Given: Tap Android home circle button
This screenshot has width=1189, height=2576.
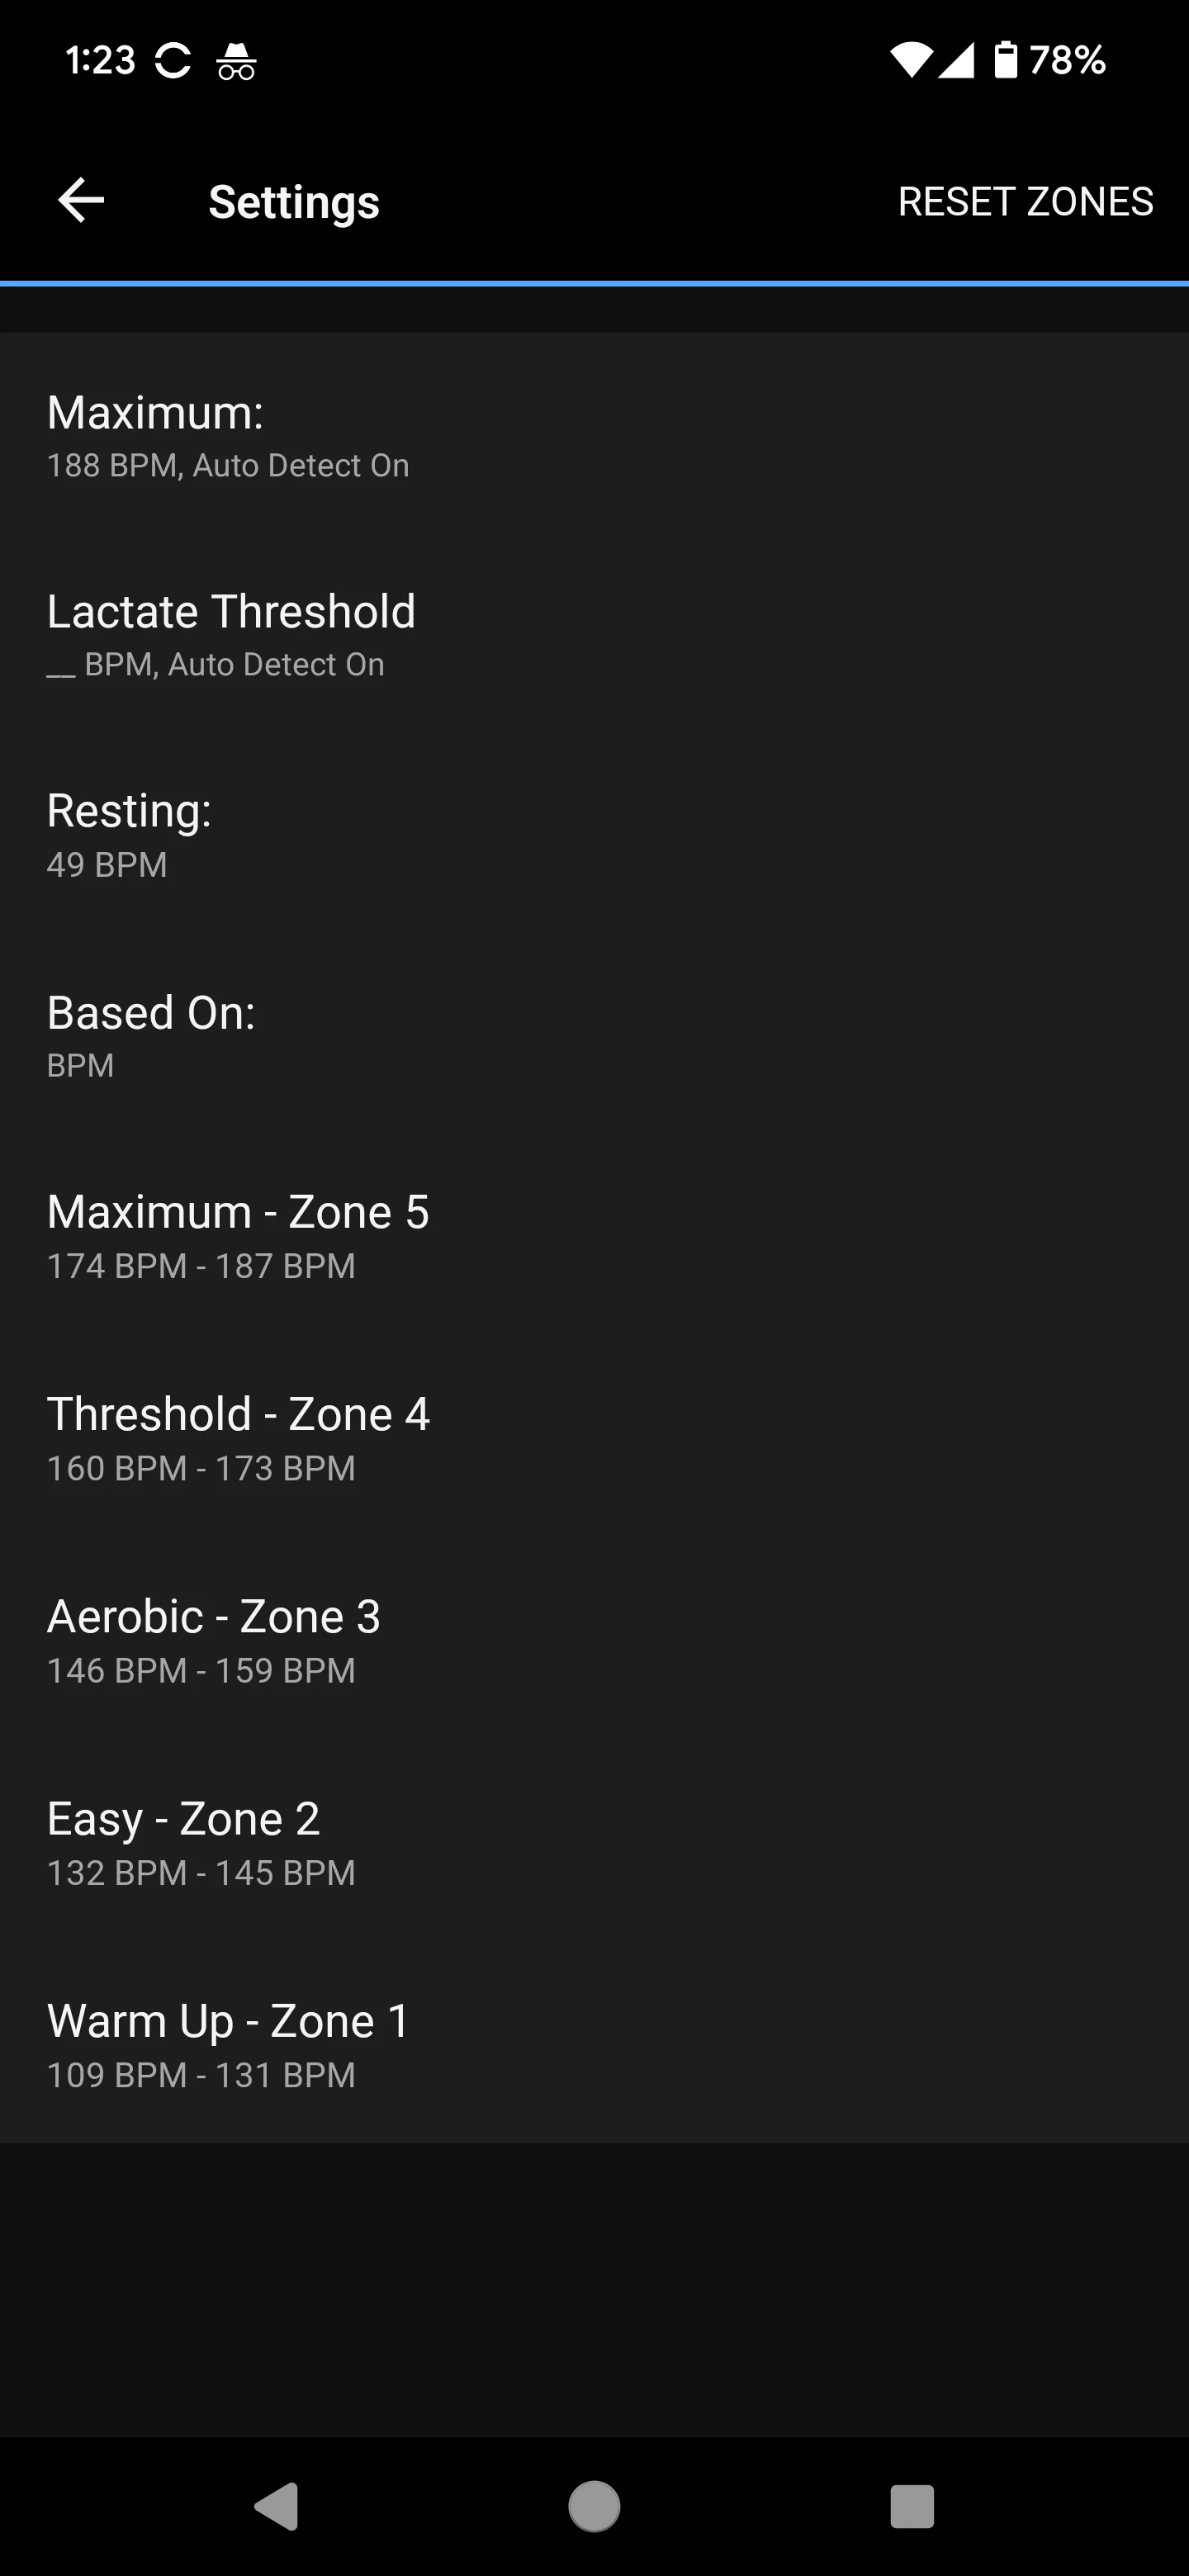Looking at the screenshot, I should click(594, 2506).
